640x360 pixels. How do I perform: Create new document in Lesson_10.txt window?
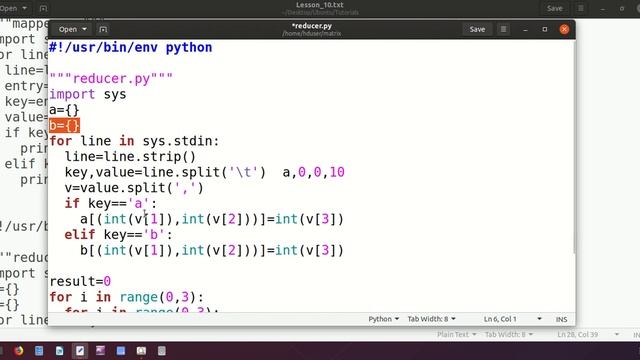click(43, 8)
